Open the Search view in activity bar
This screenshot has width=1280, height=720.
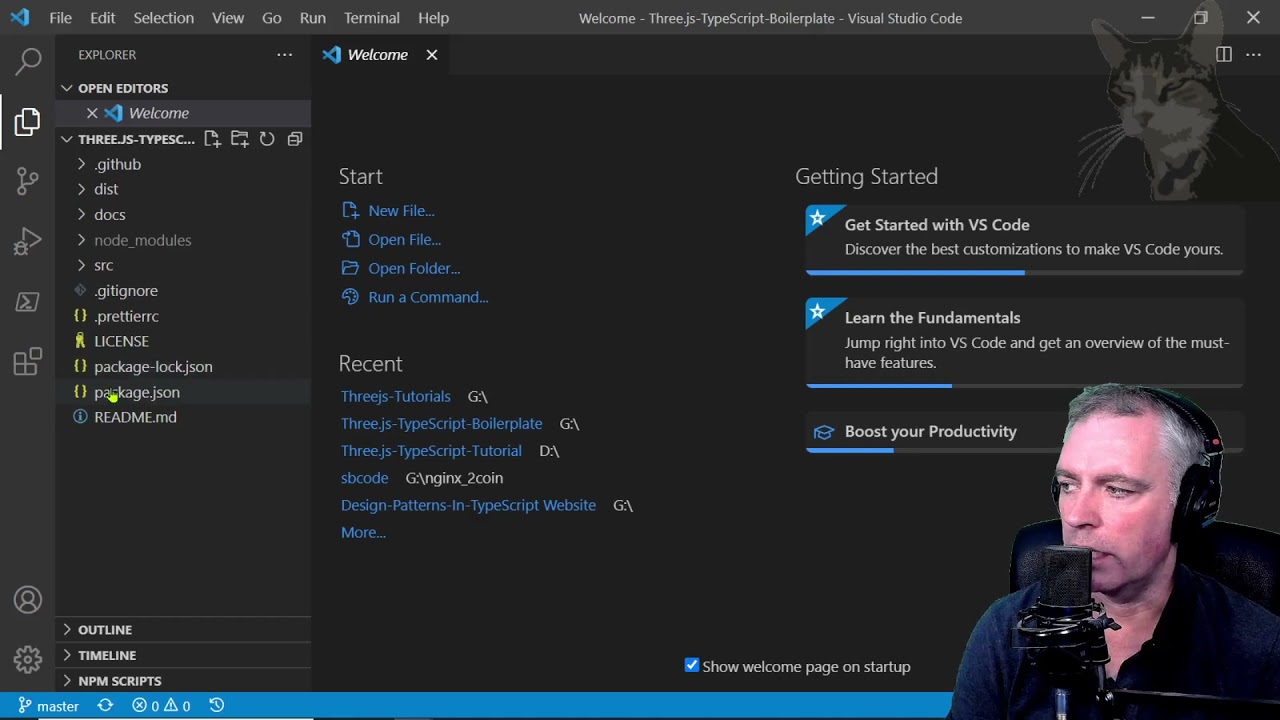pos(28,61)
